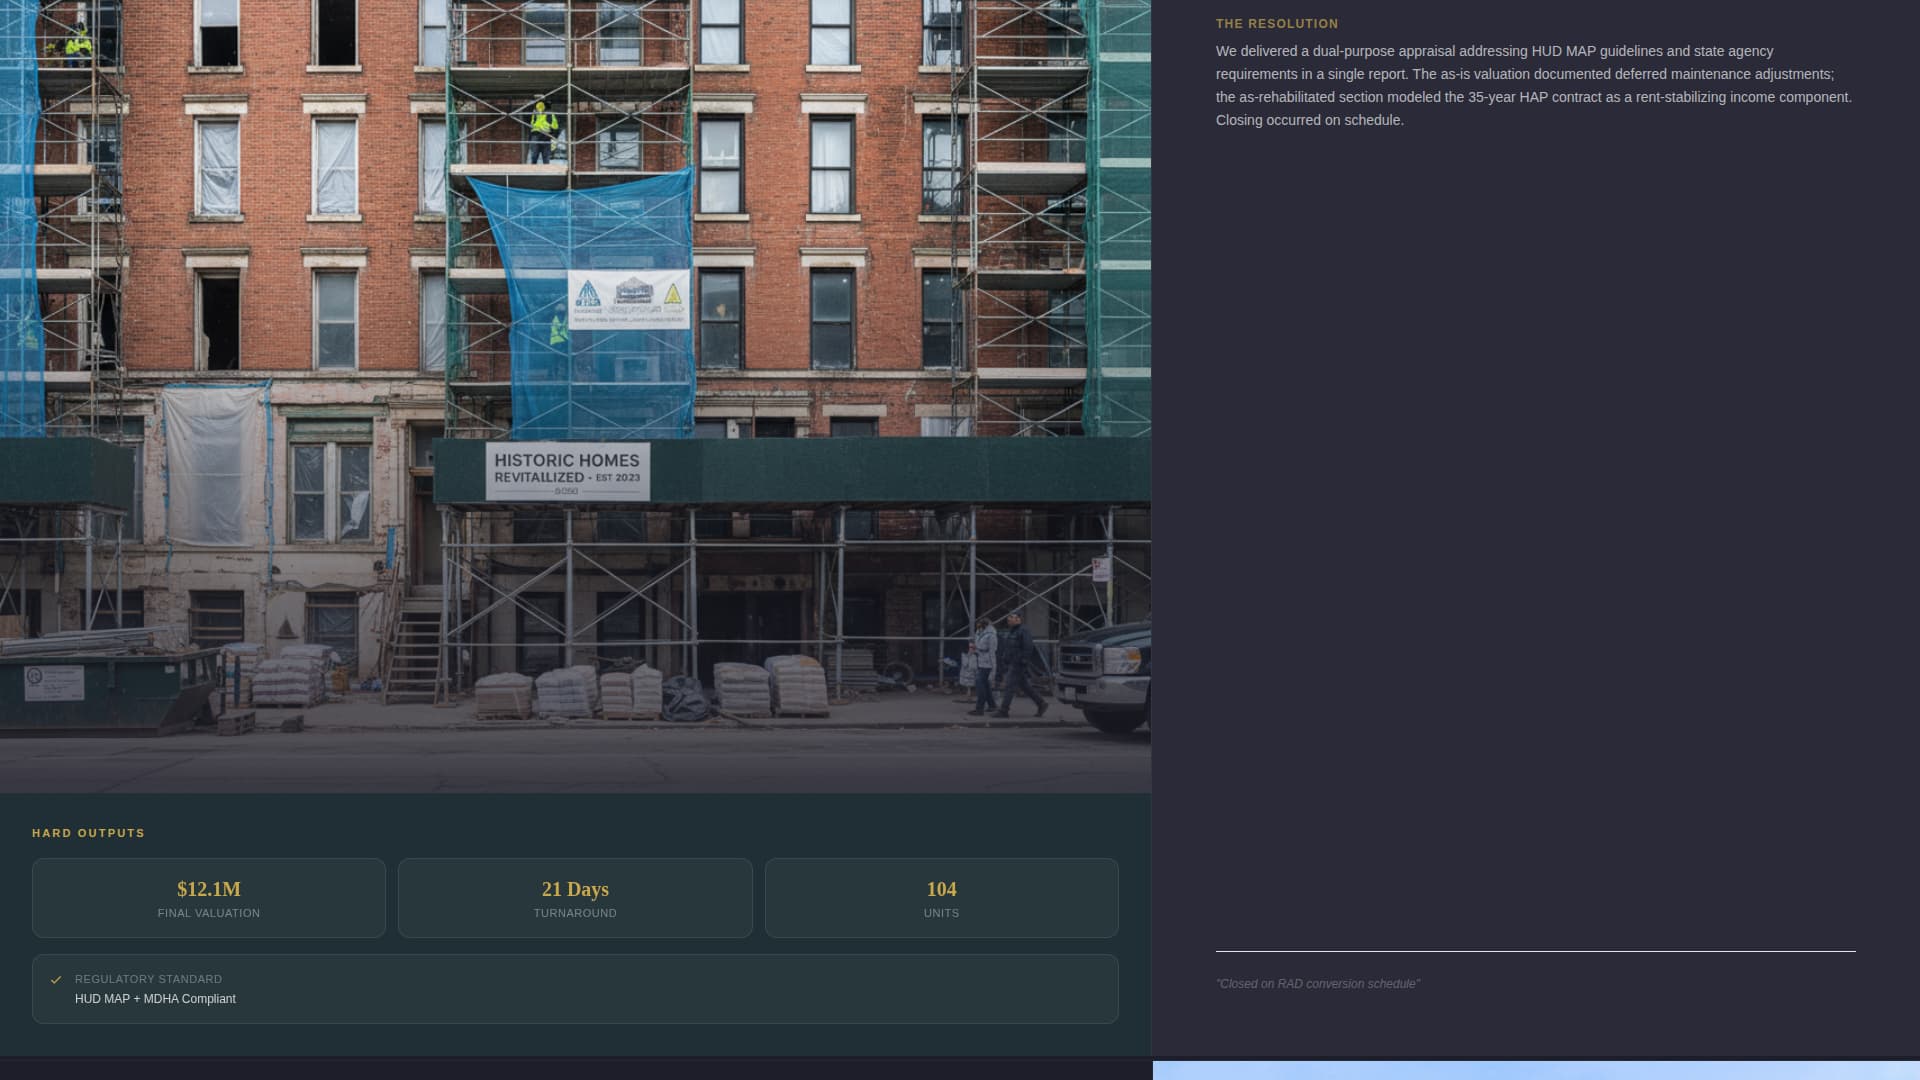Select the 104 Units stat card

941,896
